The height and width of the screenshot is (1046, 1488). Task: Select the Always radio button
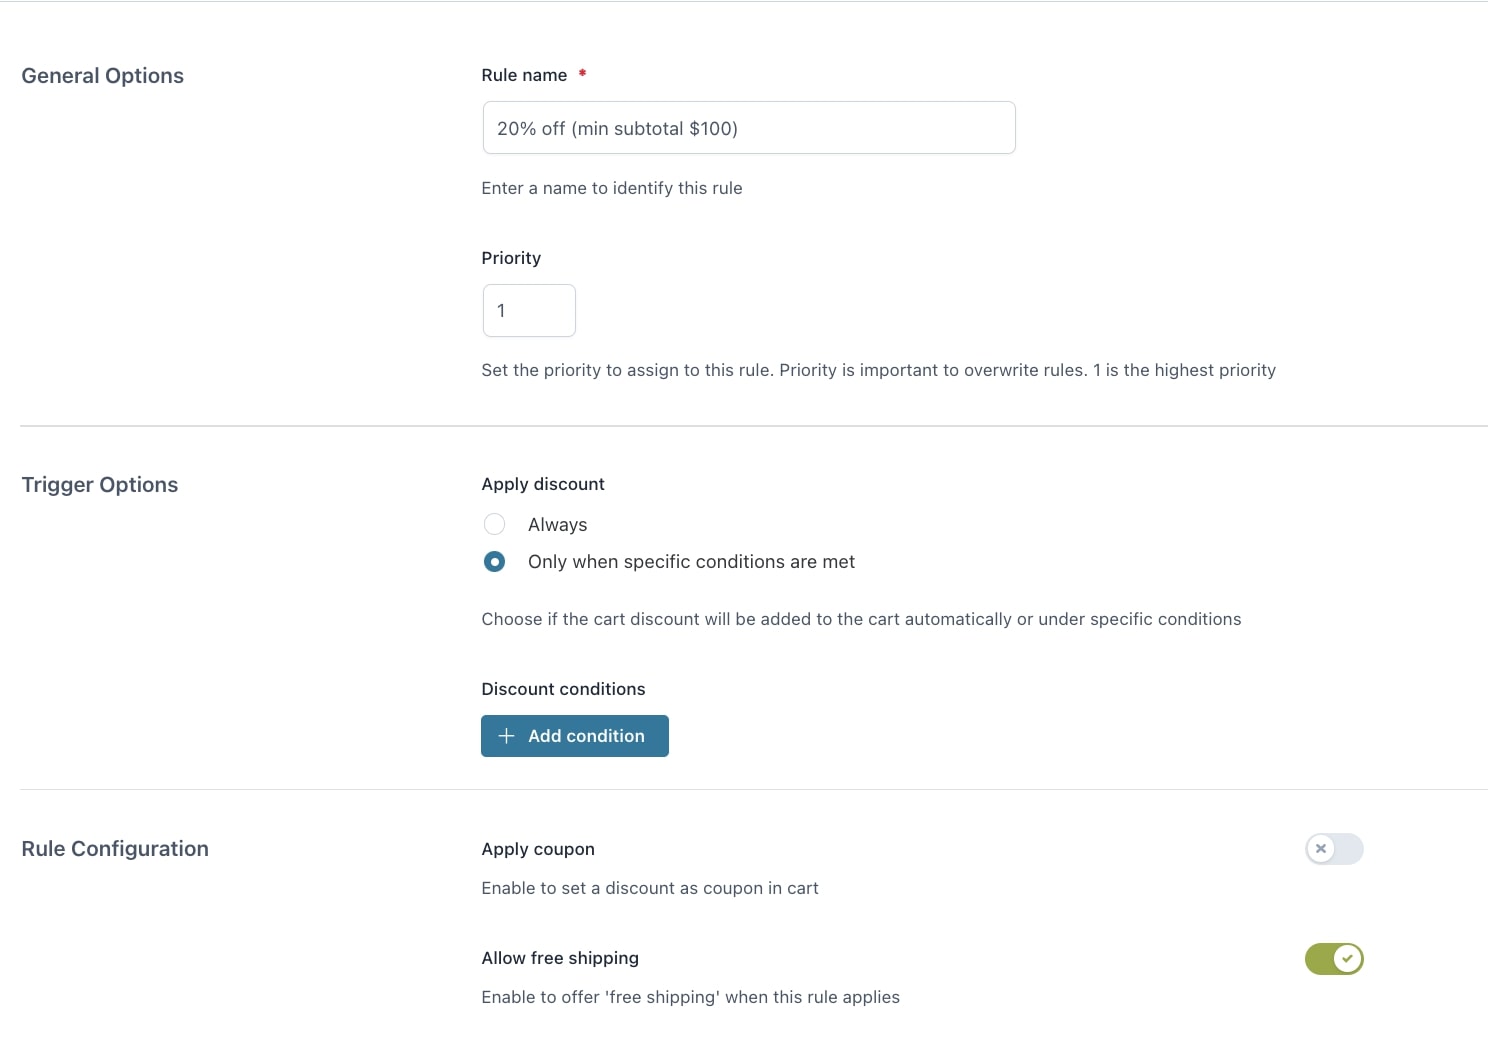click(x=494, y=524)
